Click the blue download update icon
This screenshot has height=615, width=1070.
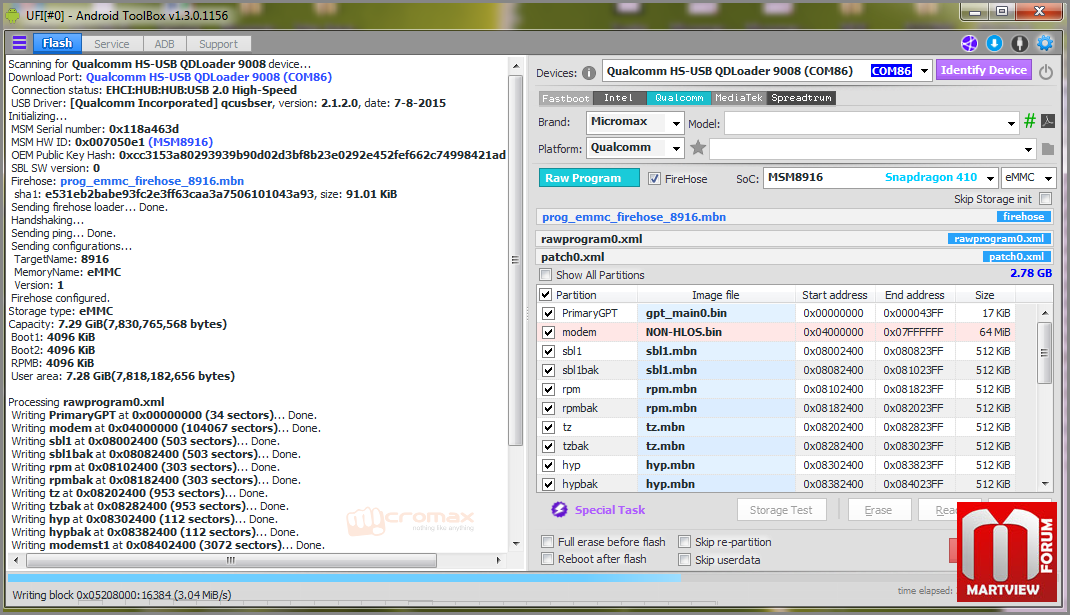pyautogui.click(x=994, y=44)
